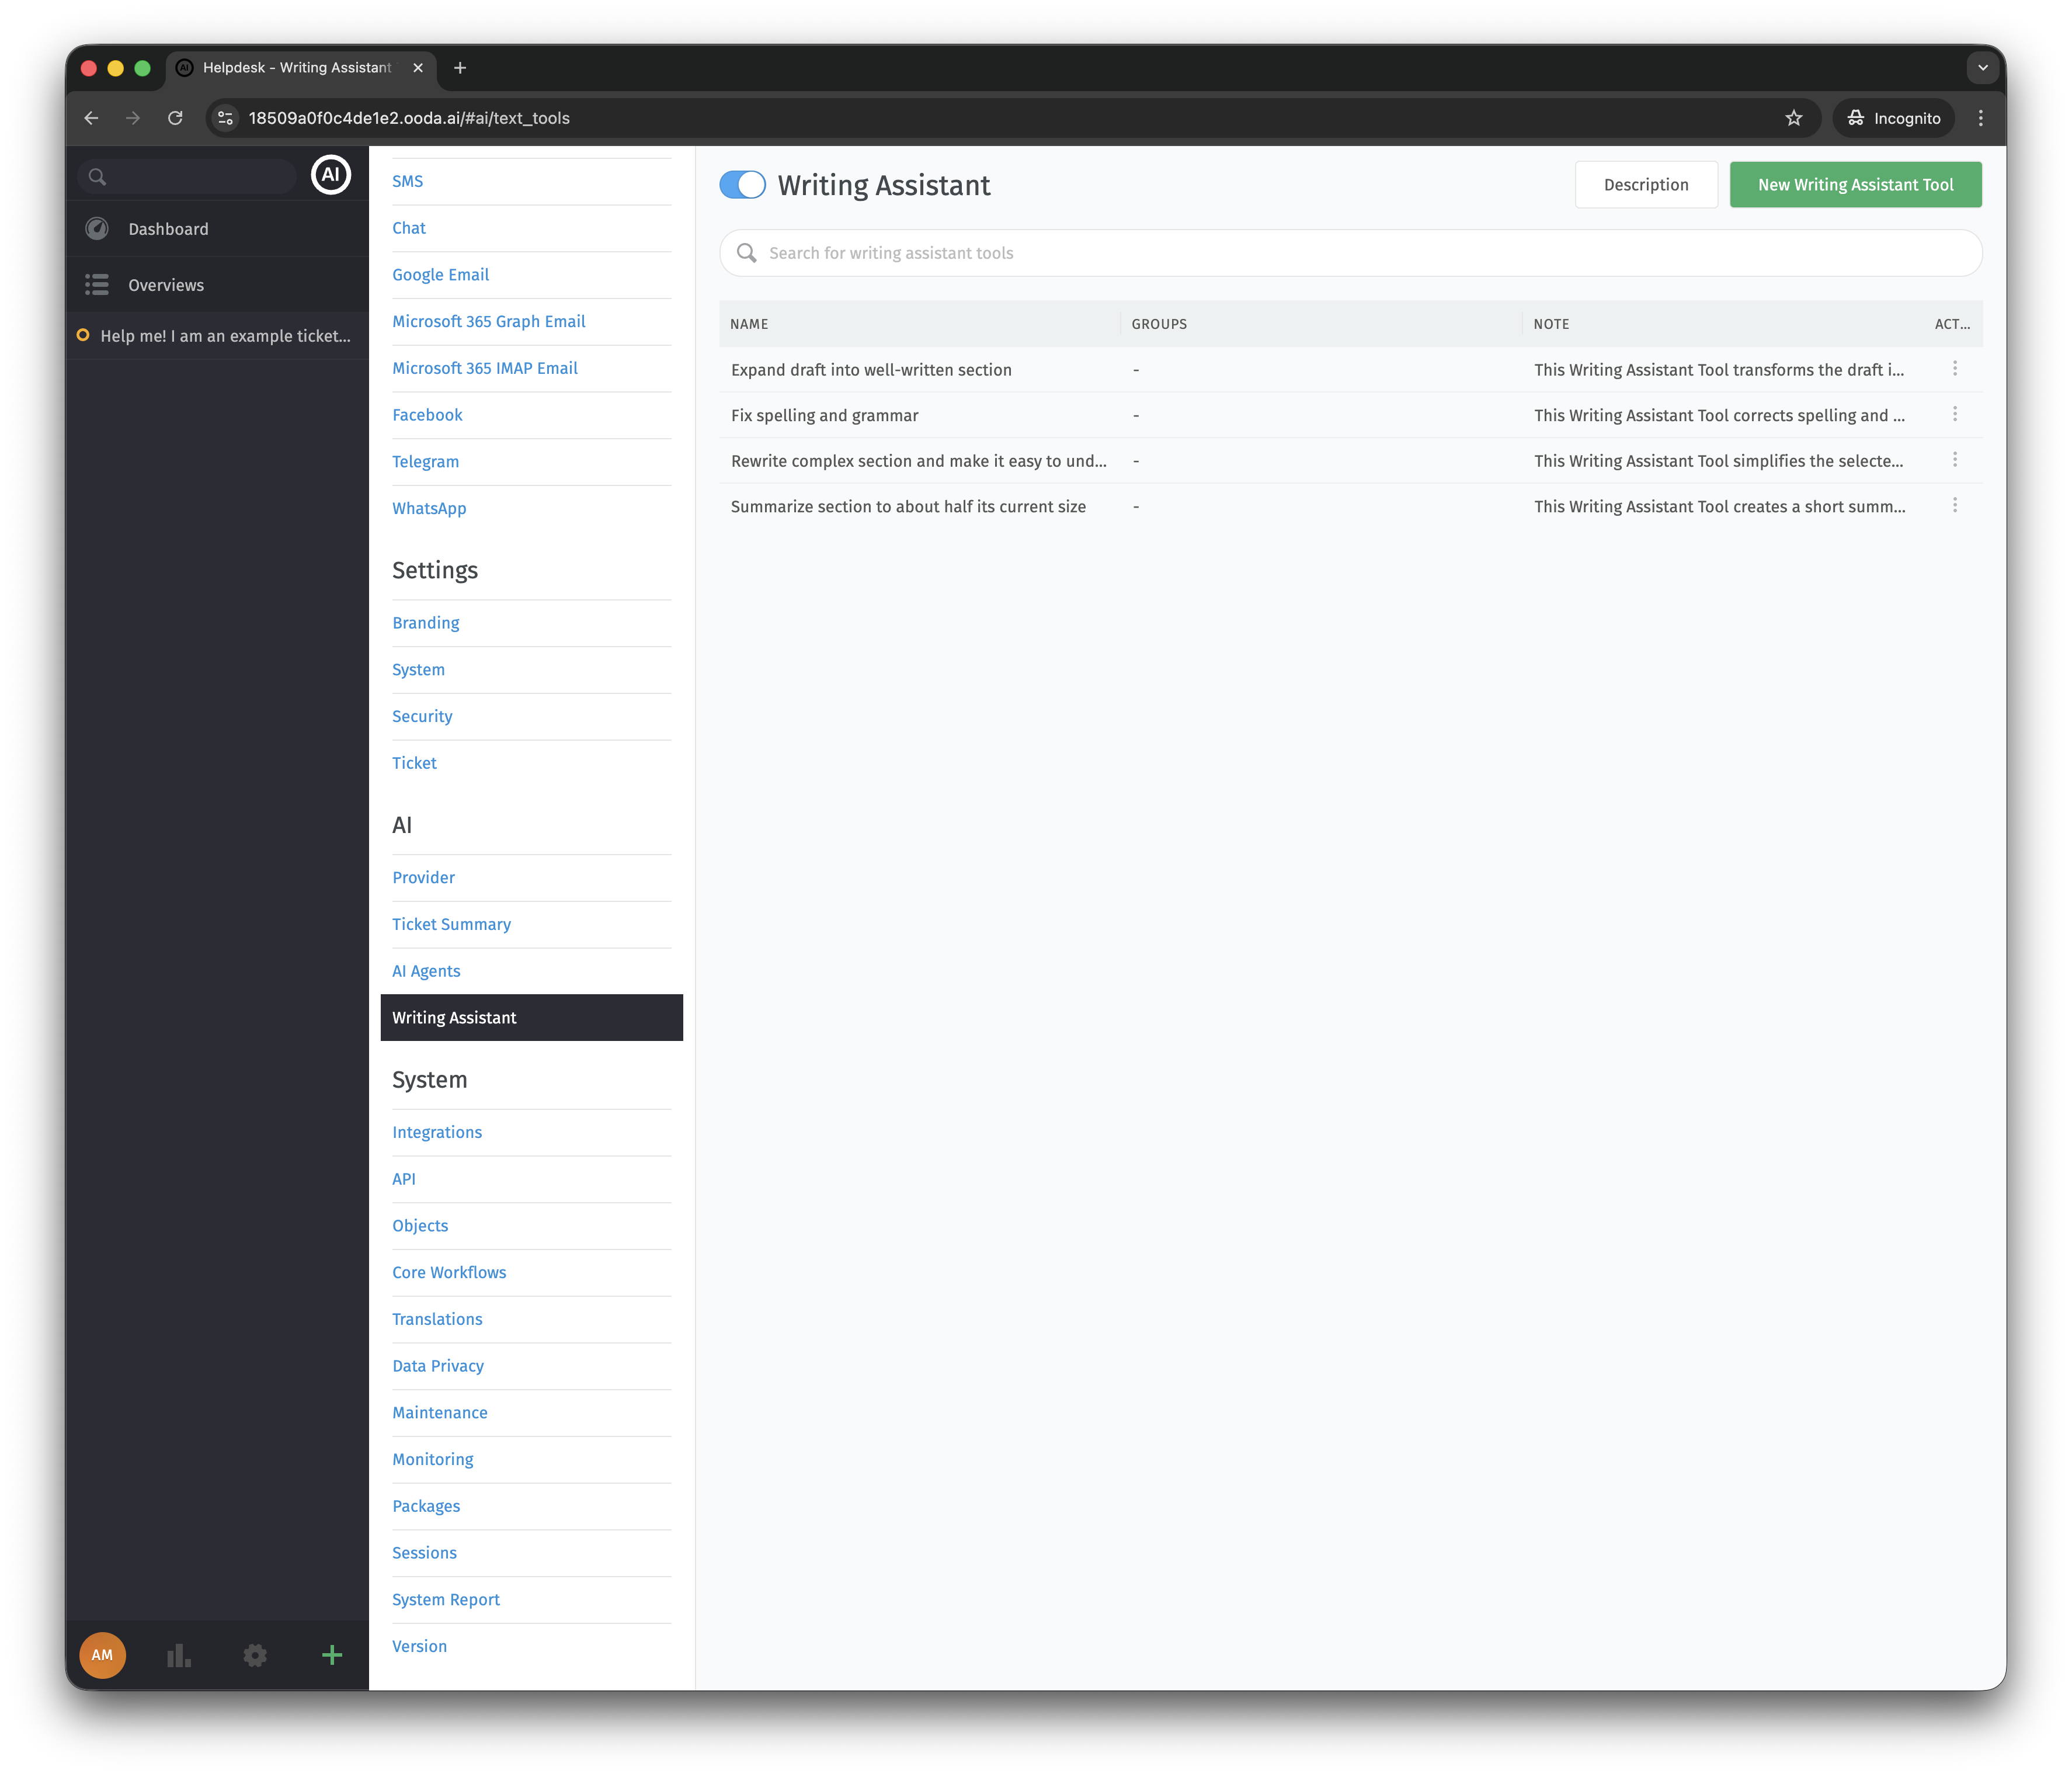Viewport: 2072px width, 1777px height.
Task: Open the statistics bar chart icon
Action: [x=179, y=1655]
